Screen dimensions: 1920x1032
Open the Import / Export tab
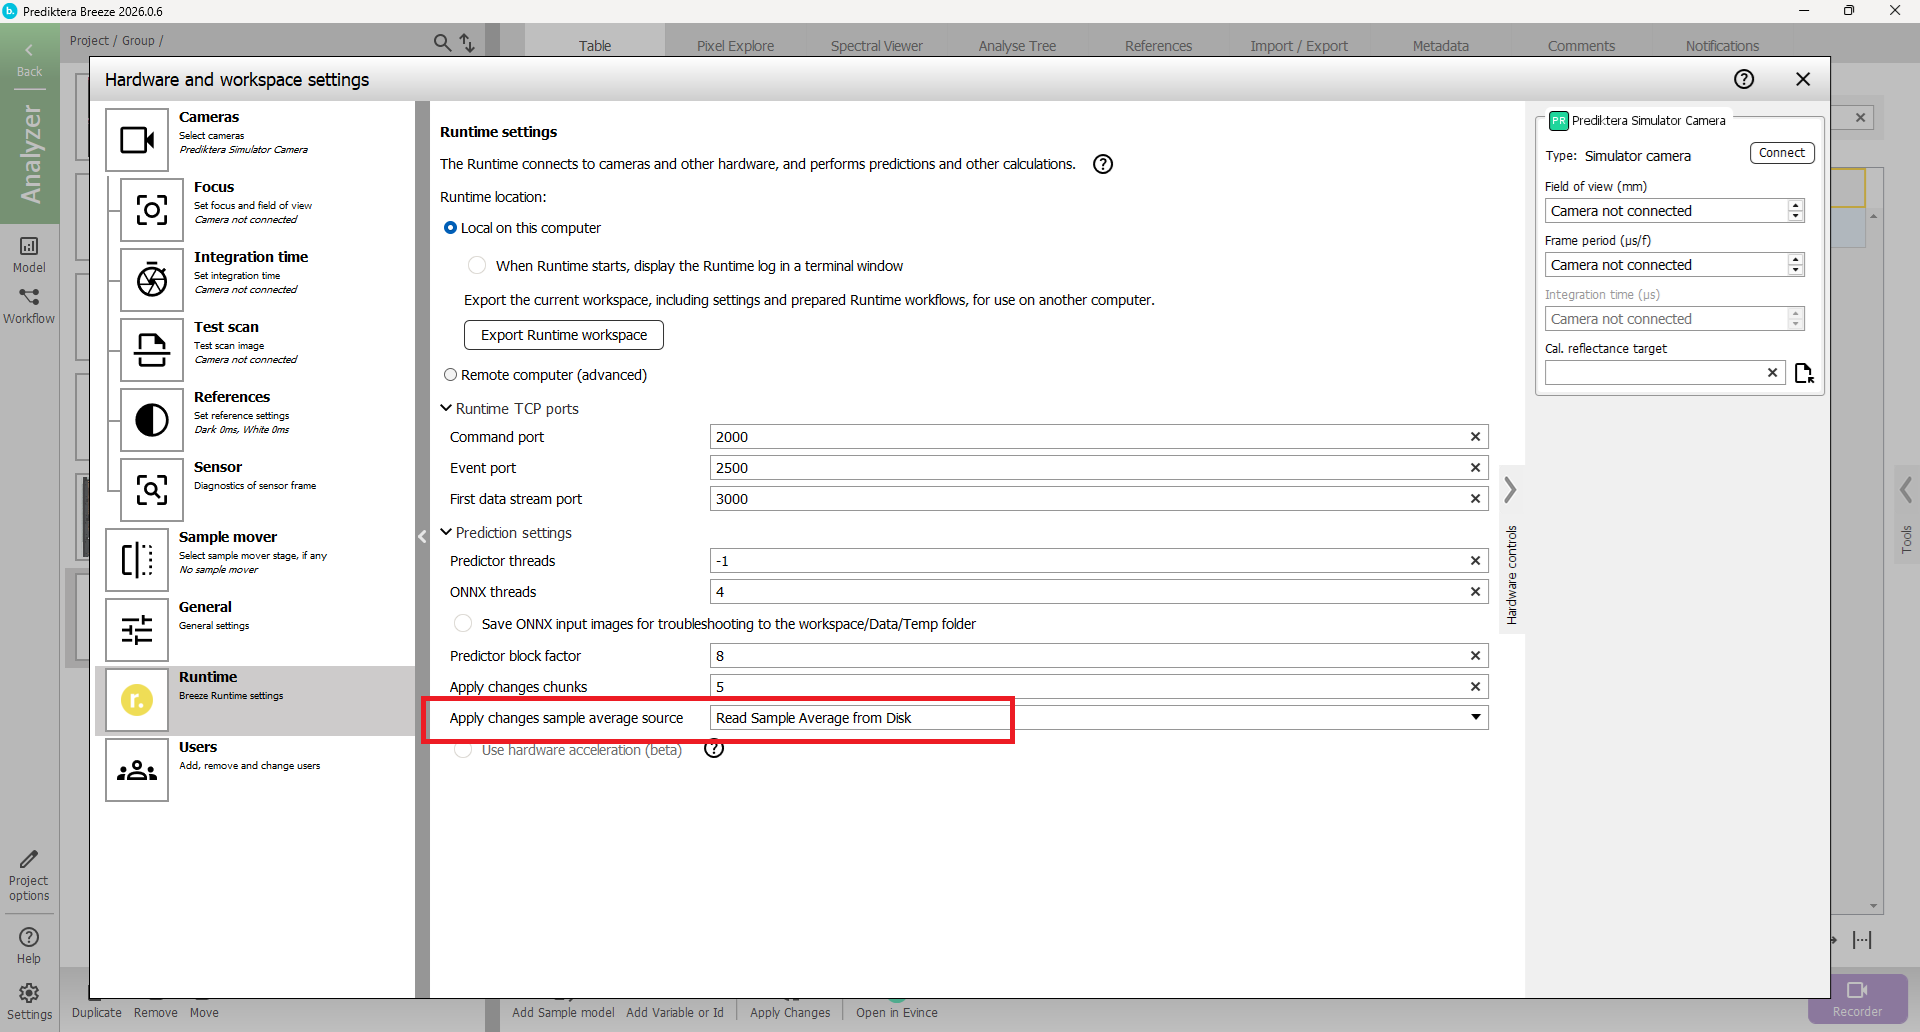coord(1299,46)
